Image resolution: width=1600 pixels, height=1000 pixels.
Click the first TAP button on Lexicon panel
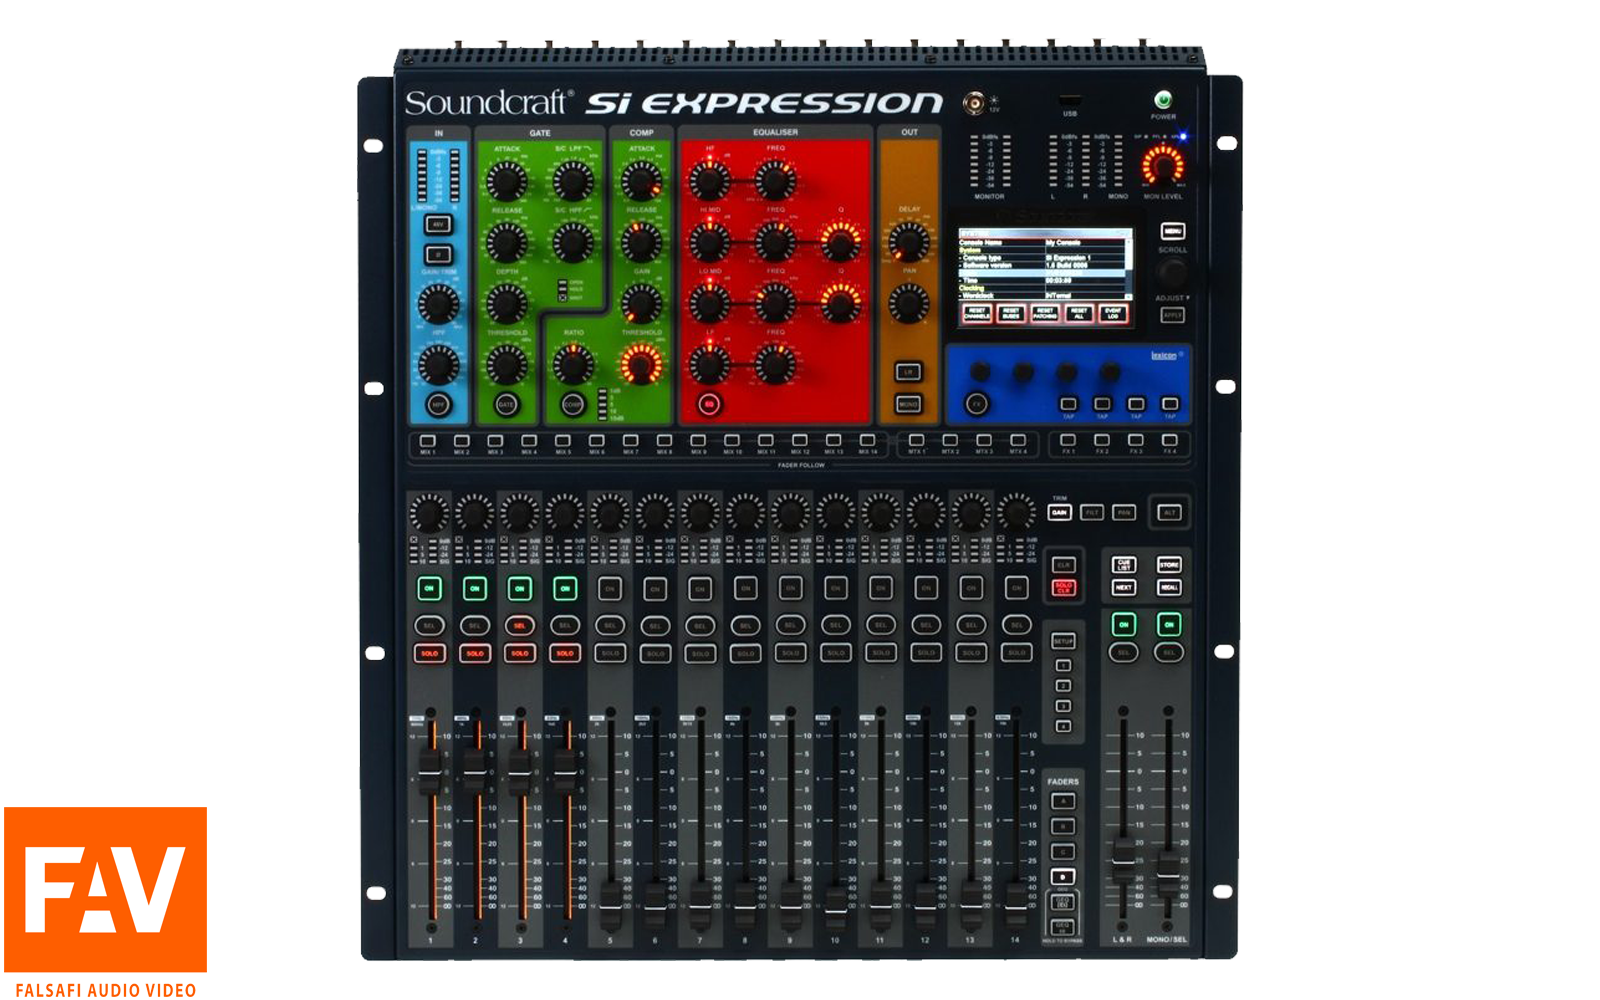coord(1068,404)
